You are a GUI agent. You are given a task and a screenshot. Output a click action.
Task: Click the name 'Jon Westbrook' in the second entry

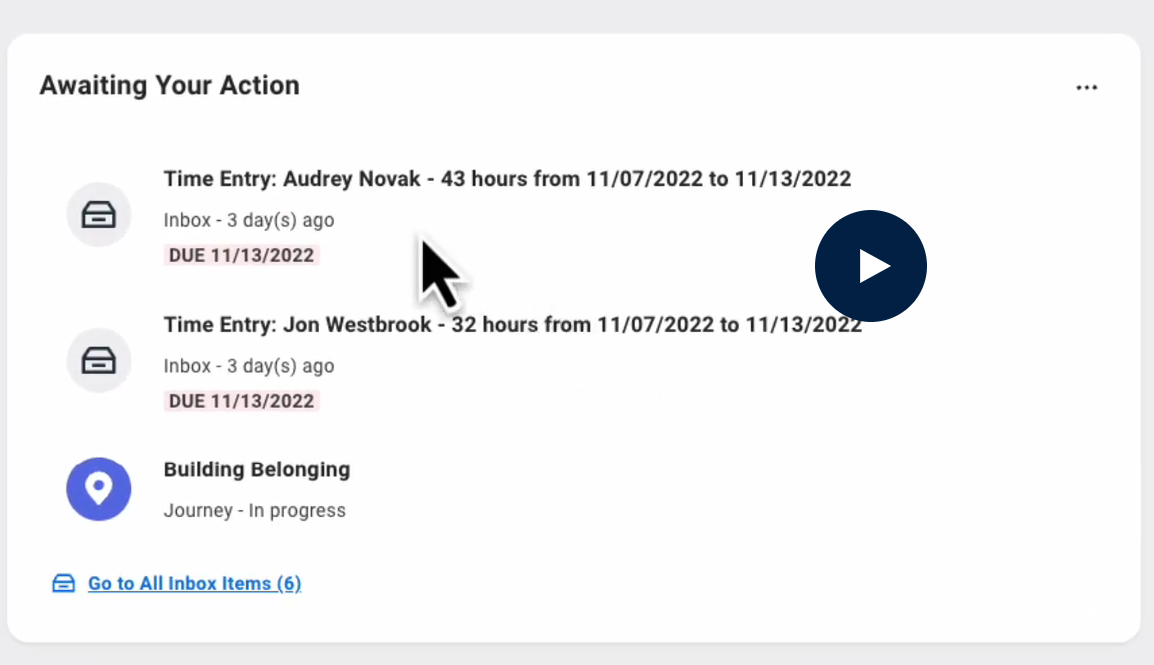pos(357,325)
